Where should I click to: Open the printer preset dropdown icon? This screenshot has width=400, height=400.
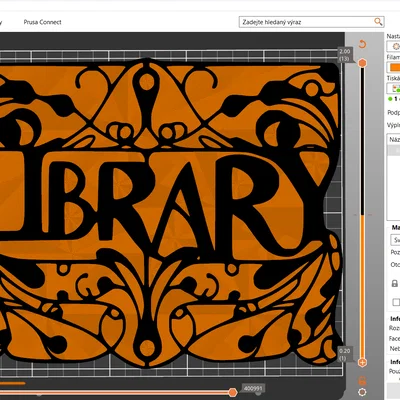click(x=396, y=89)
